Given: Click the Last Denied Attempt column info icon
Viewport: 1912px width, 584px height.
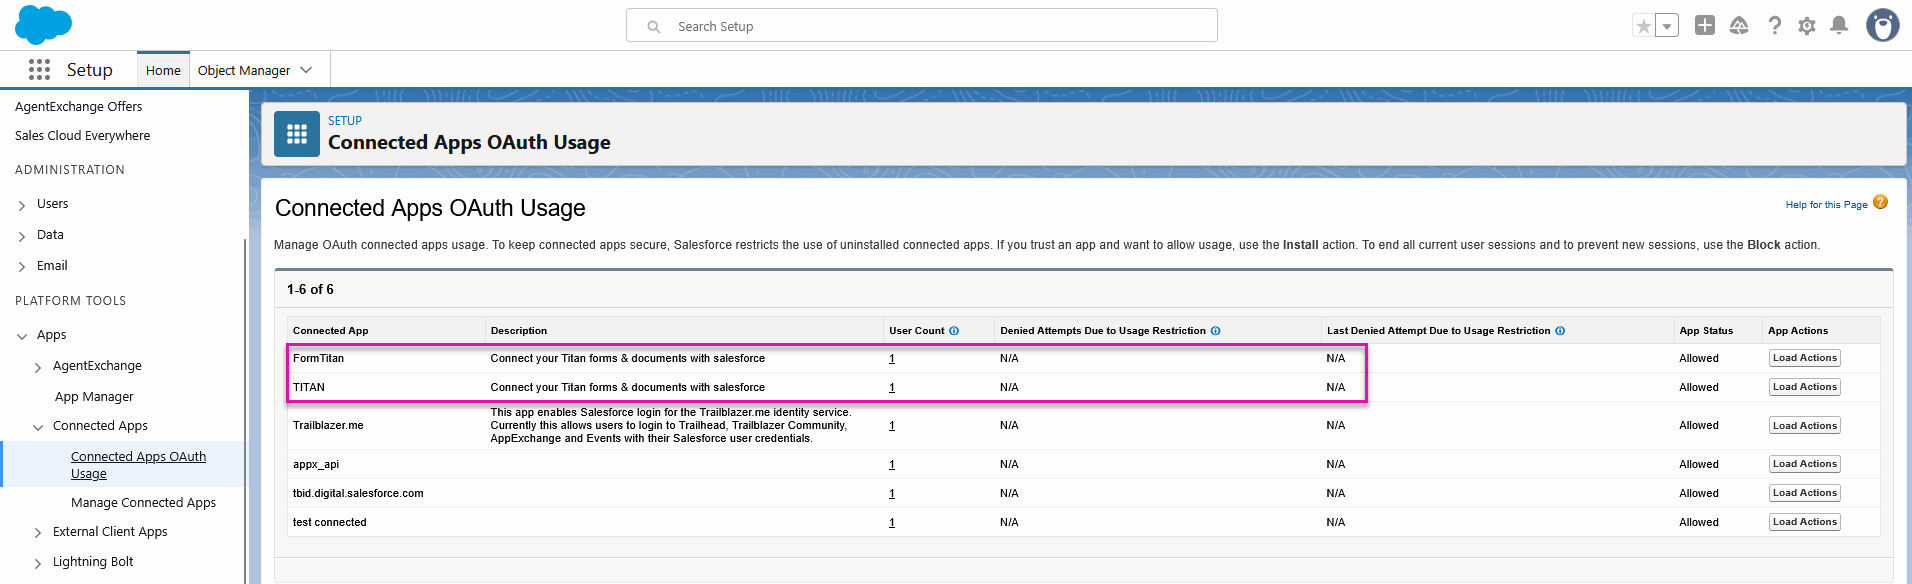Looking at the screenshot, I should point(1560,331).
